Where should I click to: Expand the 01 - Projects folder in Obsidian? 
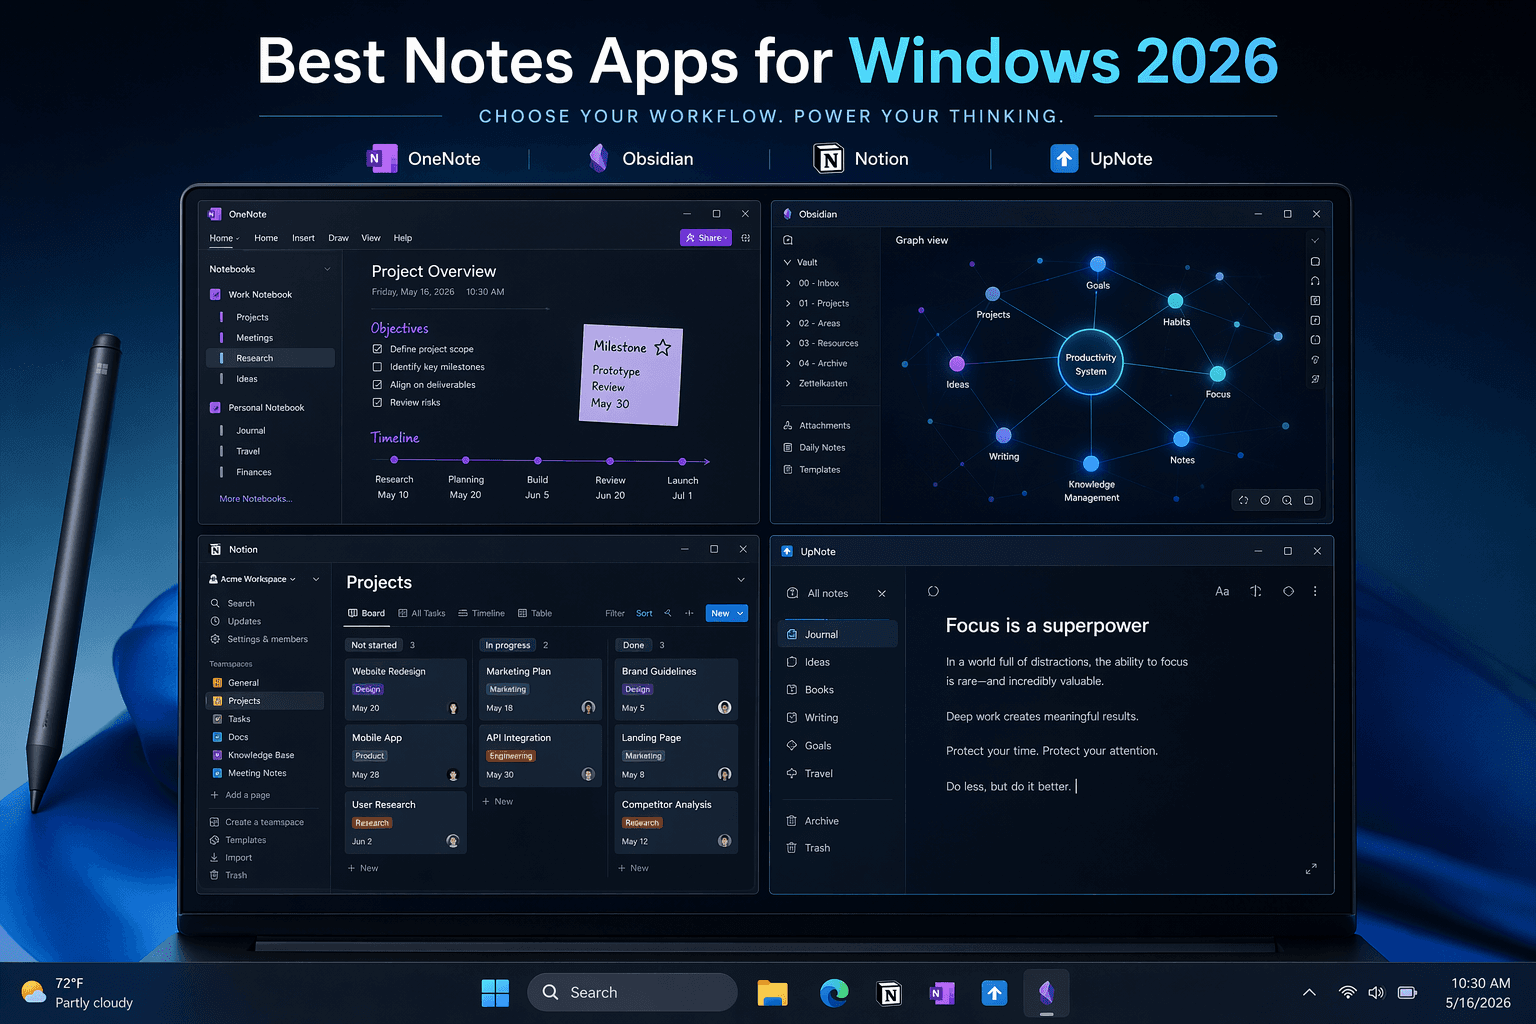[788, 303]
